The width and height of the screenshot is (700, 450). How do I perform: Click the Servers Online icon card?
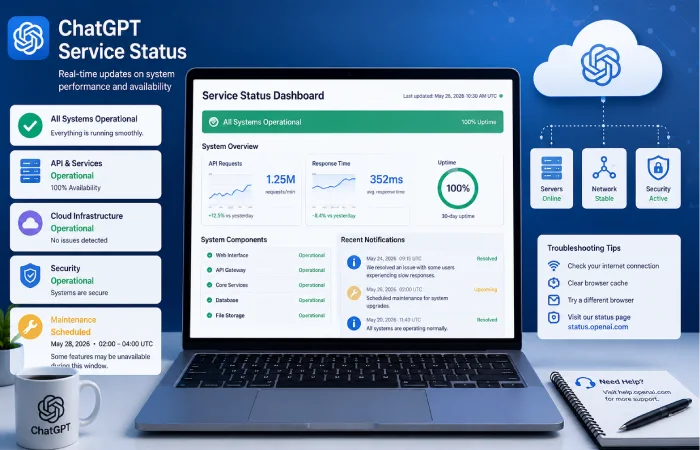tap(551, 179)
